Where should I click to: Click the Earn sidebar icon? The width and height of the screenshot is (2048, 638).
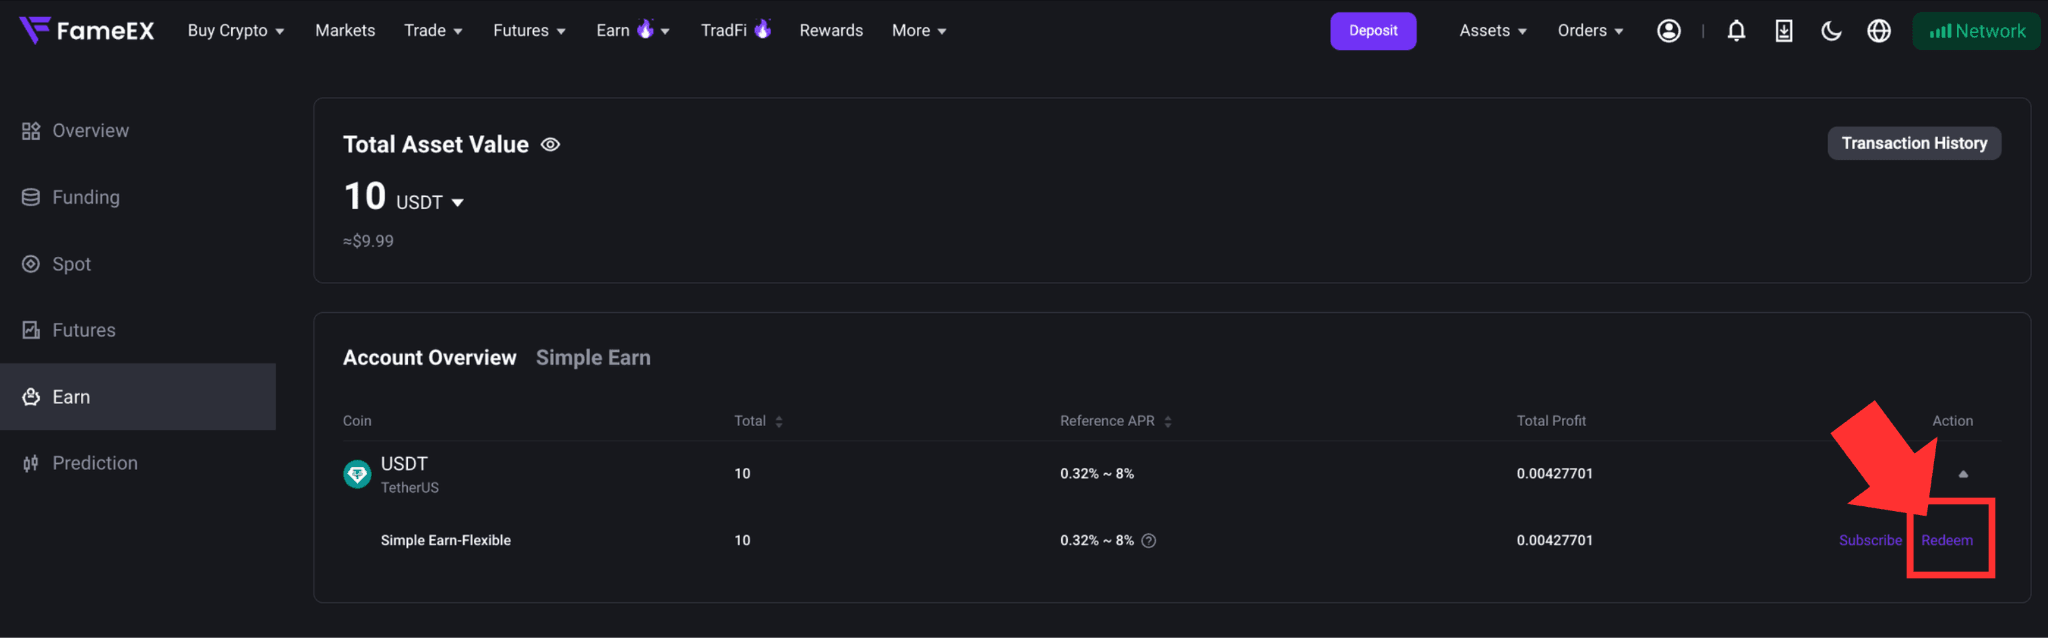coord(31,397)
